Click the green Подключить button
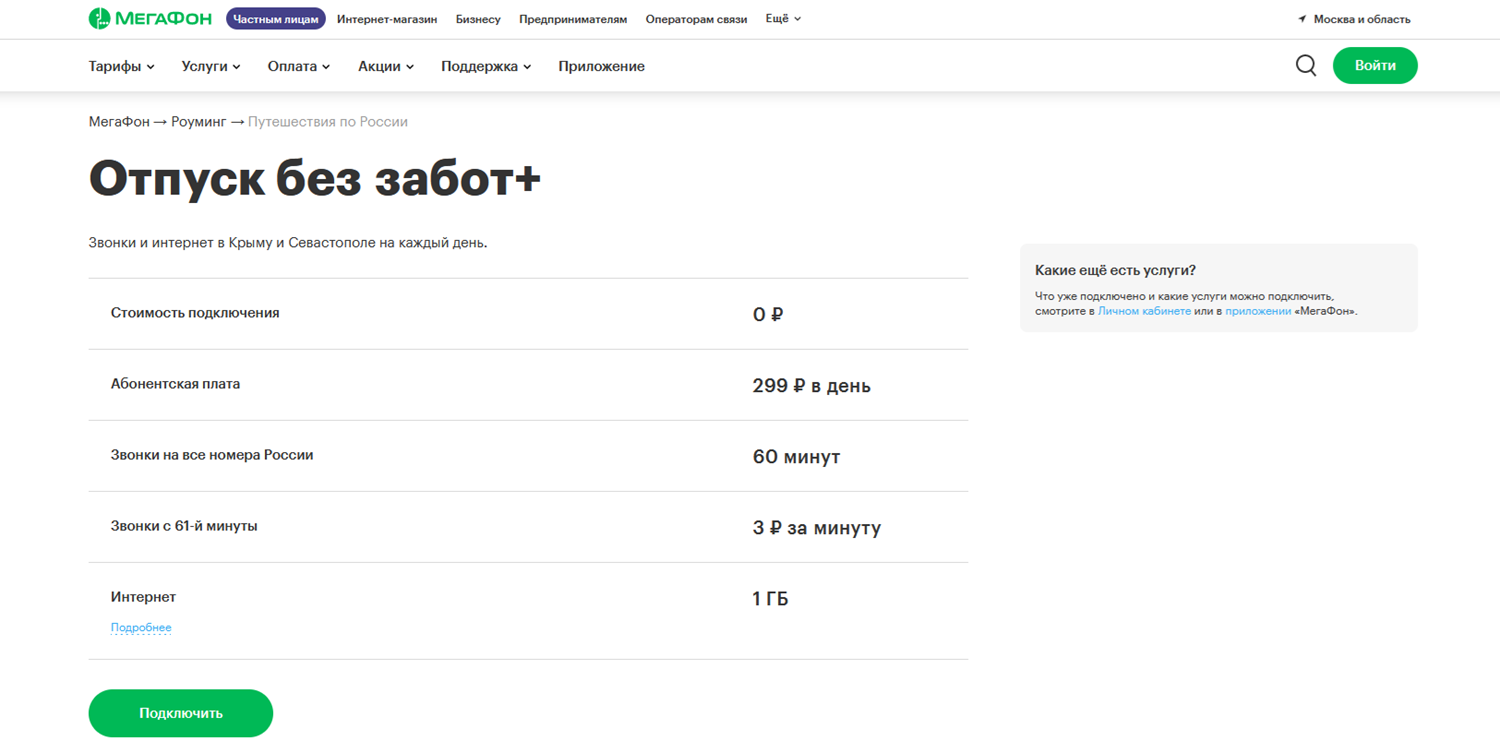The image size is (1500, 753). point(181,713)
